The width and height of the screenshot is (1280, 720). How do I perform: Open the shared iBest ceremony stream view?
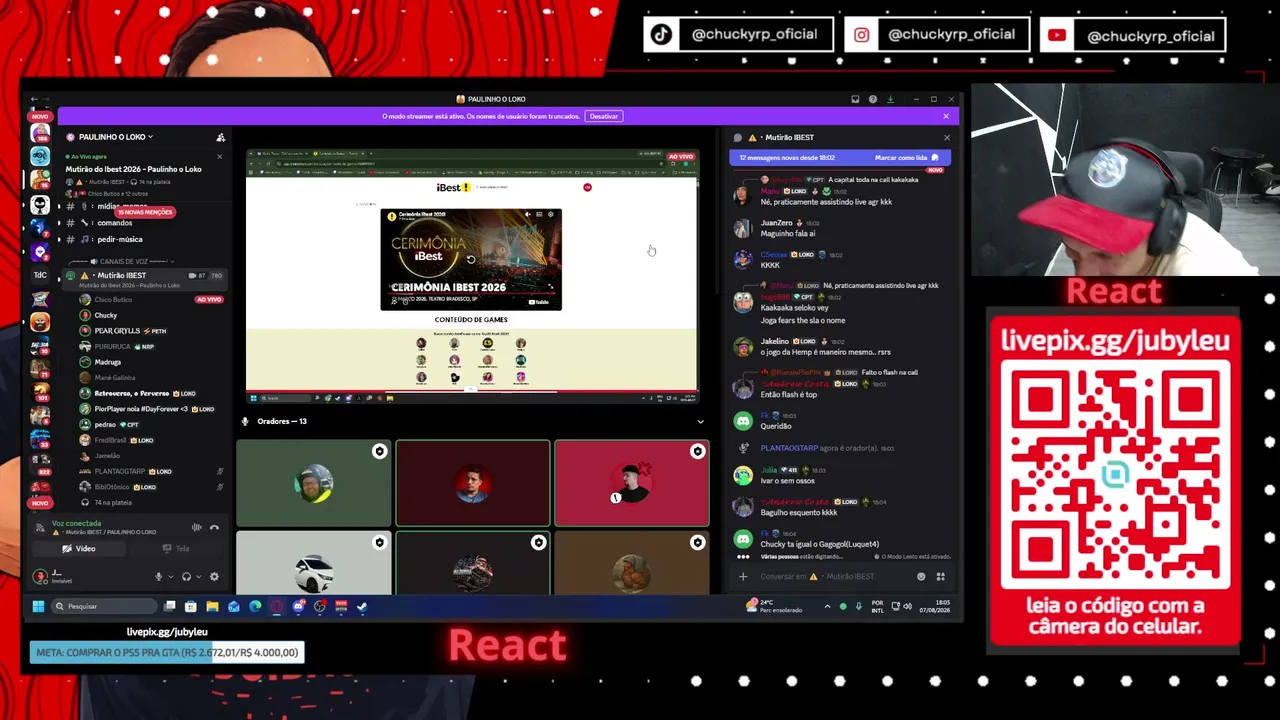472,275
